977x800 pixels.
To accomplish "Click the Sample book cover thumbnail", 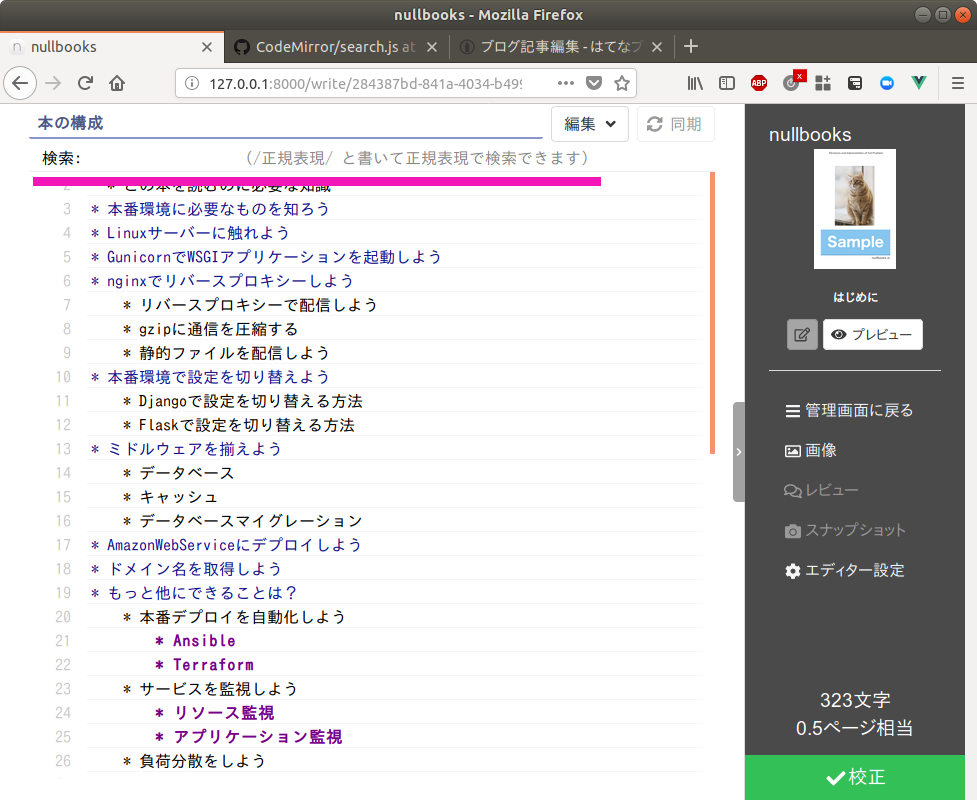I will click(855, 209).
